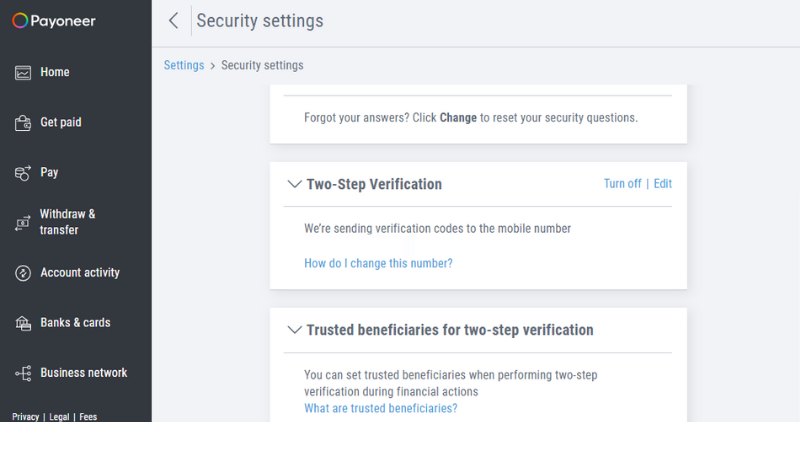The height and width of the screenshot is (450, 800).
Task: Open Home via its sidebar icon
Action: [x=23, y=72]
